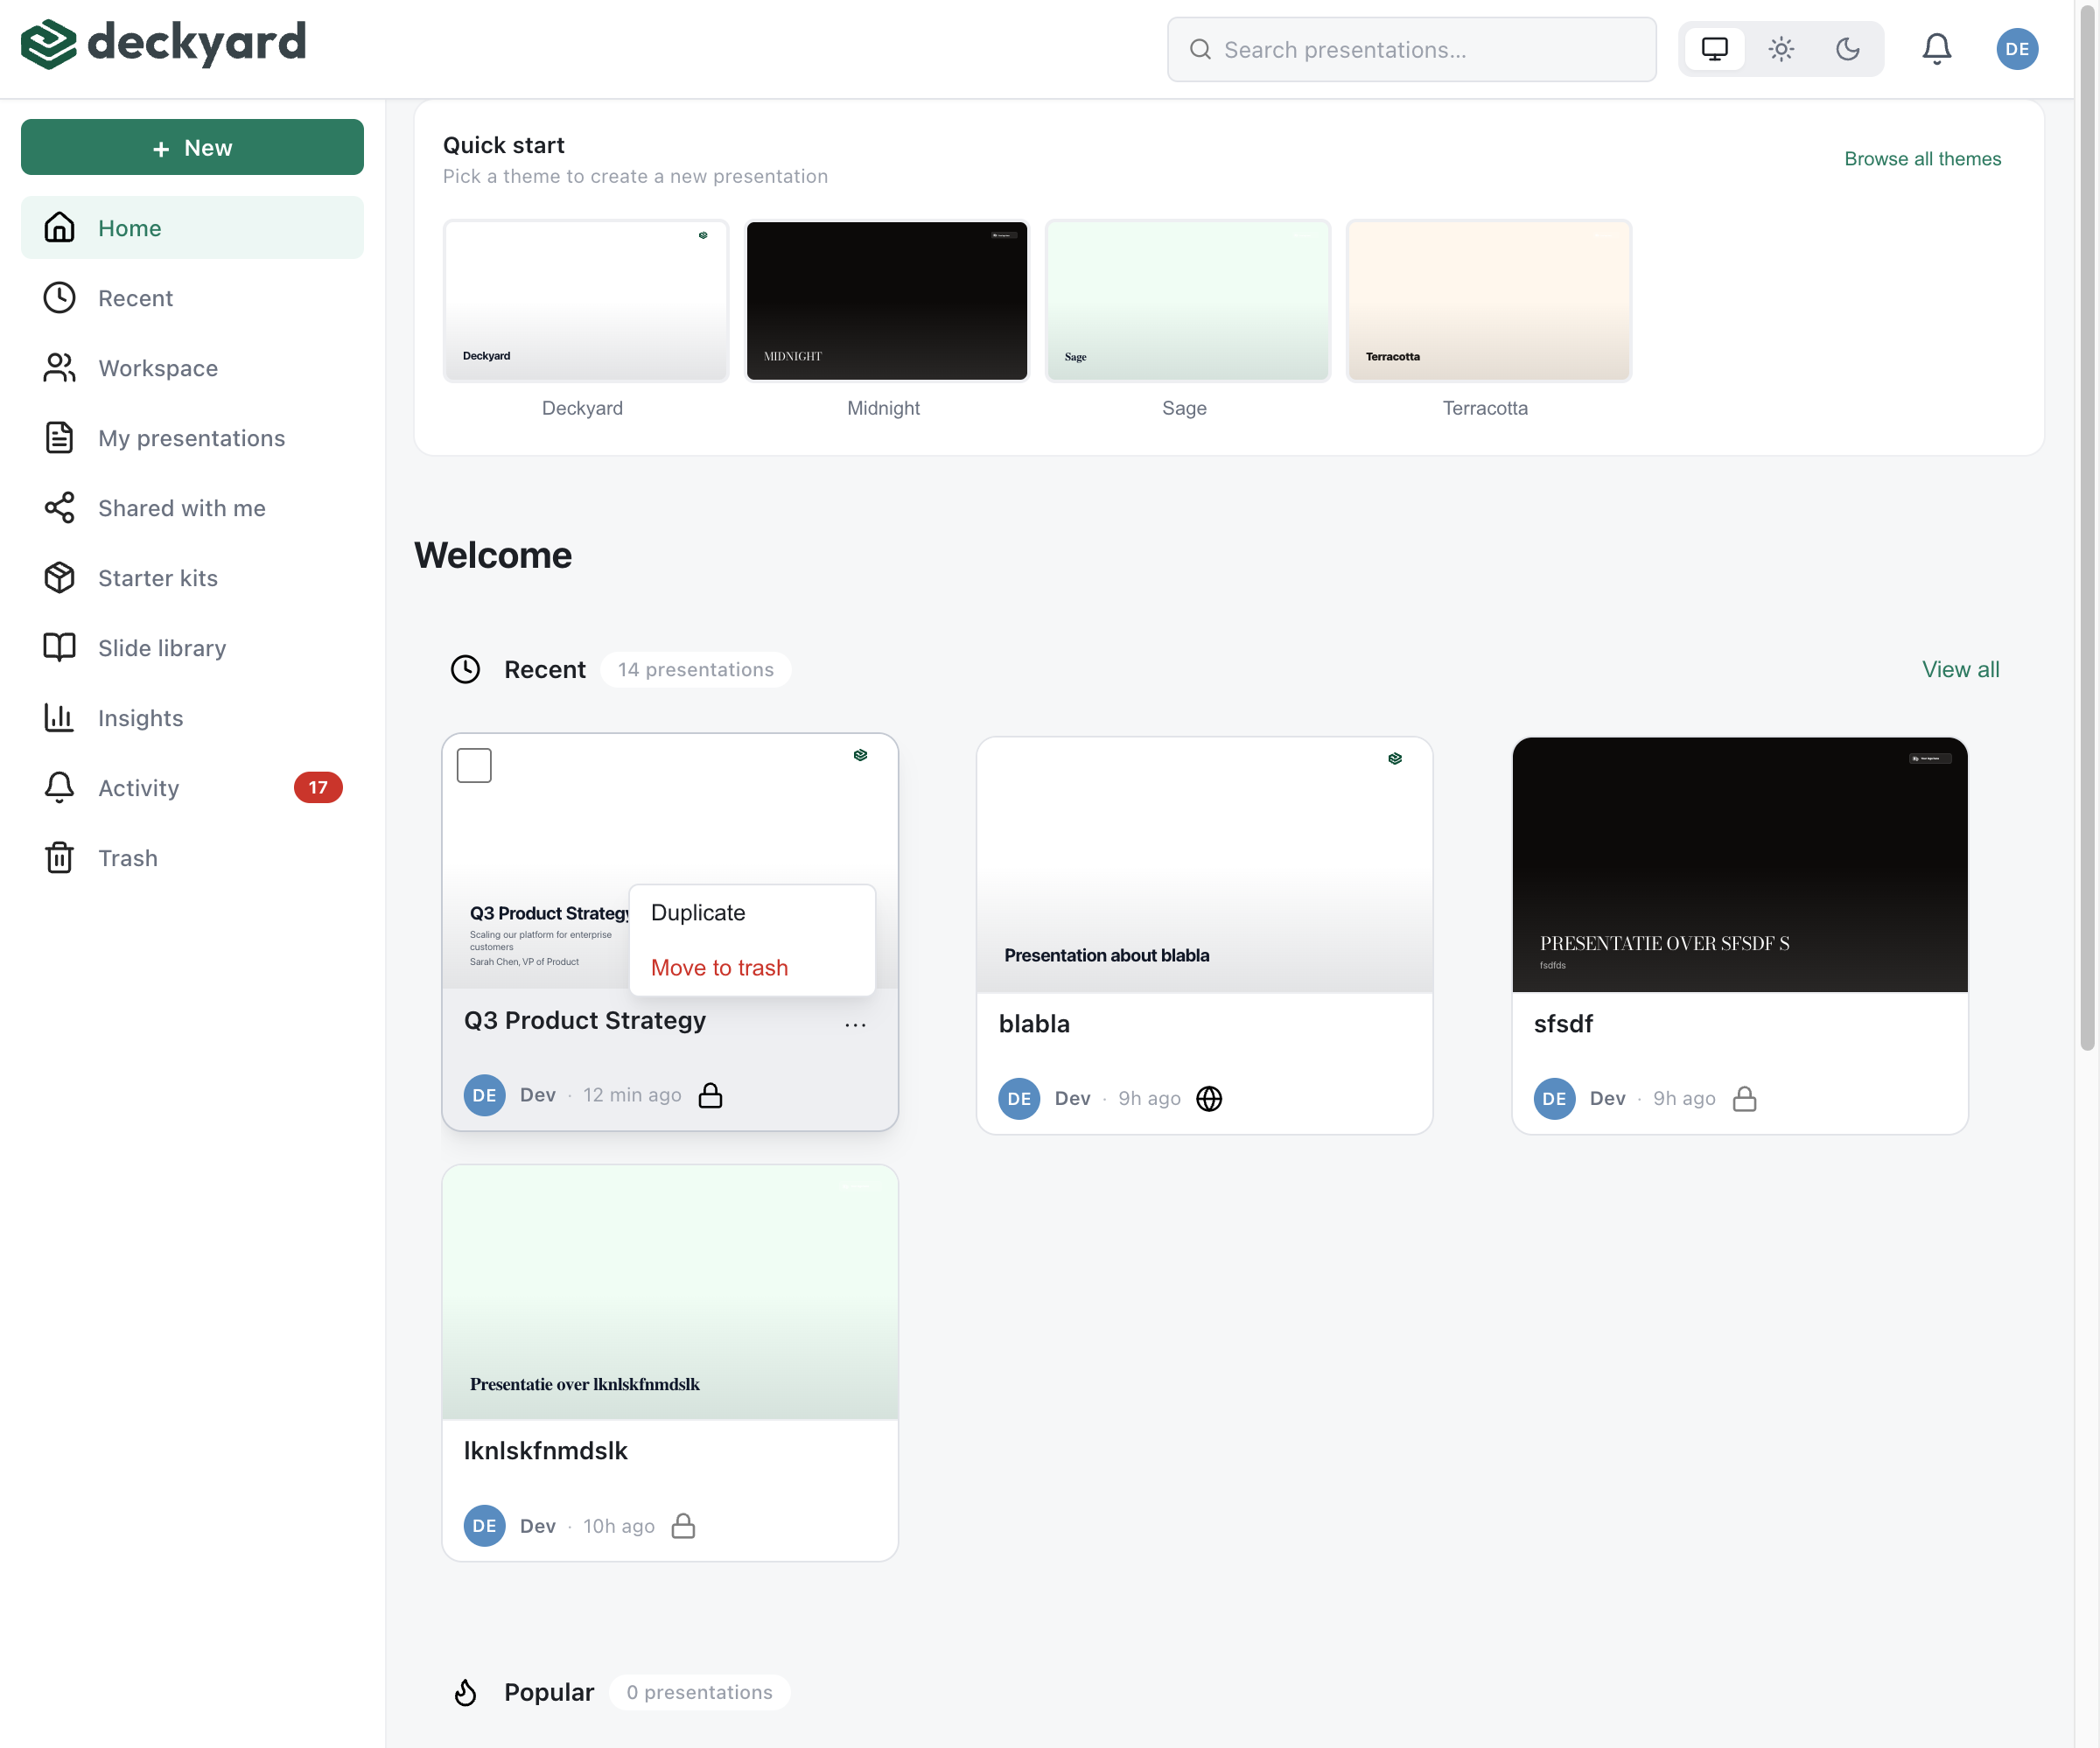This screenshot has height=1748, width=2100.
Task: Click the 14 presentations count badge
Action: [695, 670]
